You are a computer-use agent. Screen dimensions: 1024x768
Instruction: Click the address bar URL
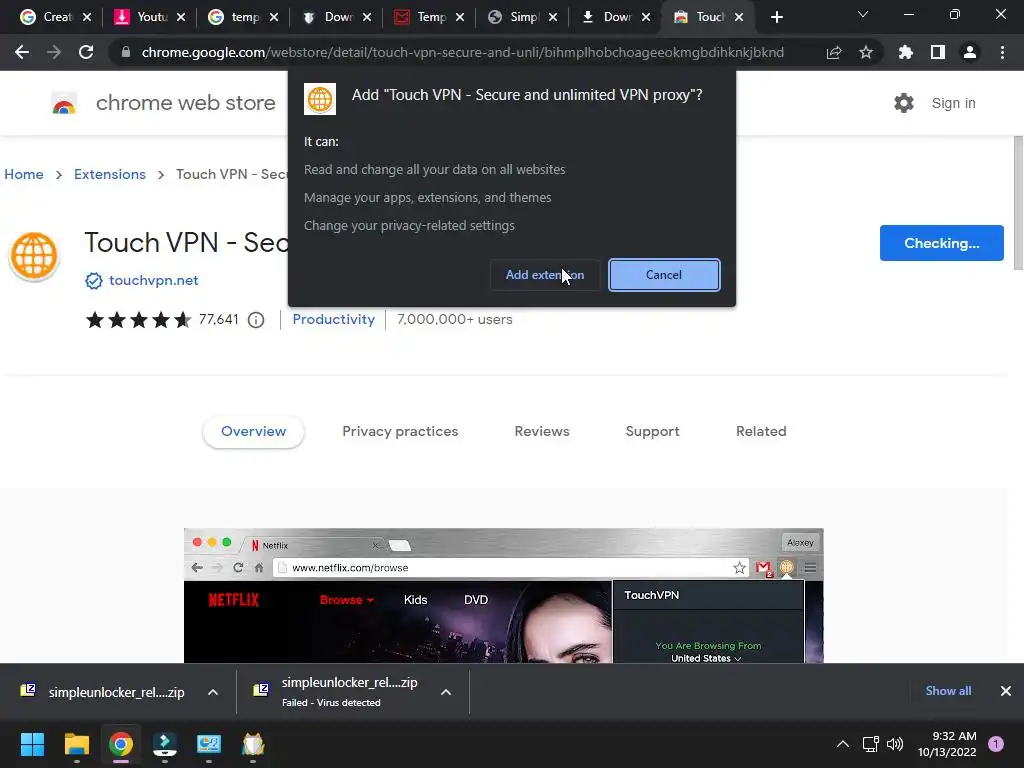[x=462, y=52]
